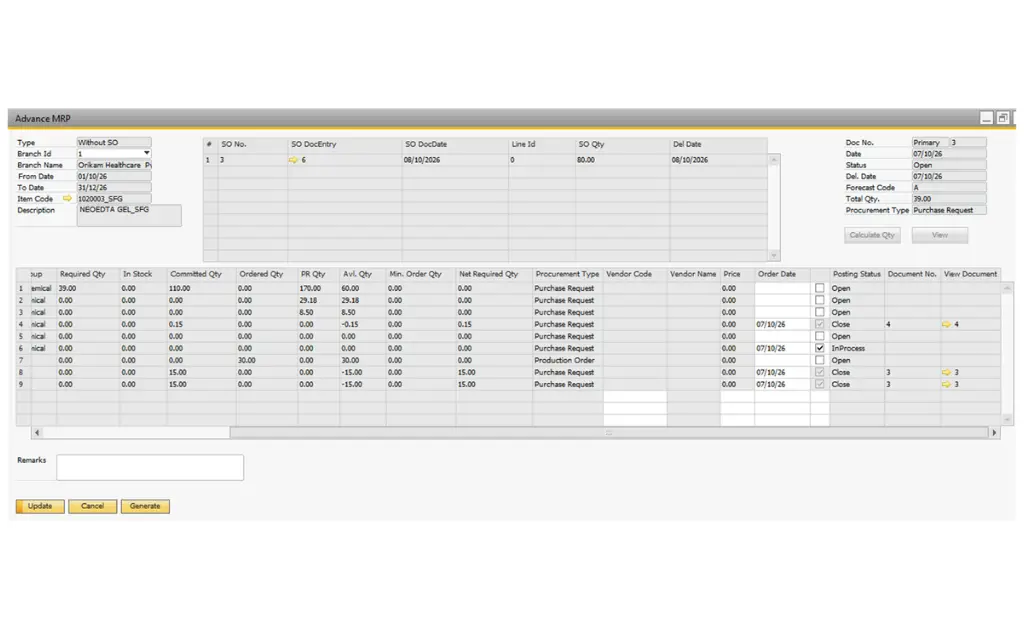The height and width of the screenshot is (630, 1024).
Task: Tick the checkbox in row 3
Action: [x=820, y=312]
